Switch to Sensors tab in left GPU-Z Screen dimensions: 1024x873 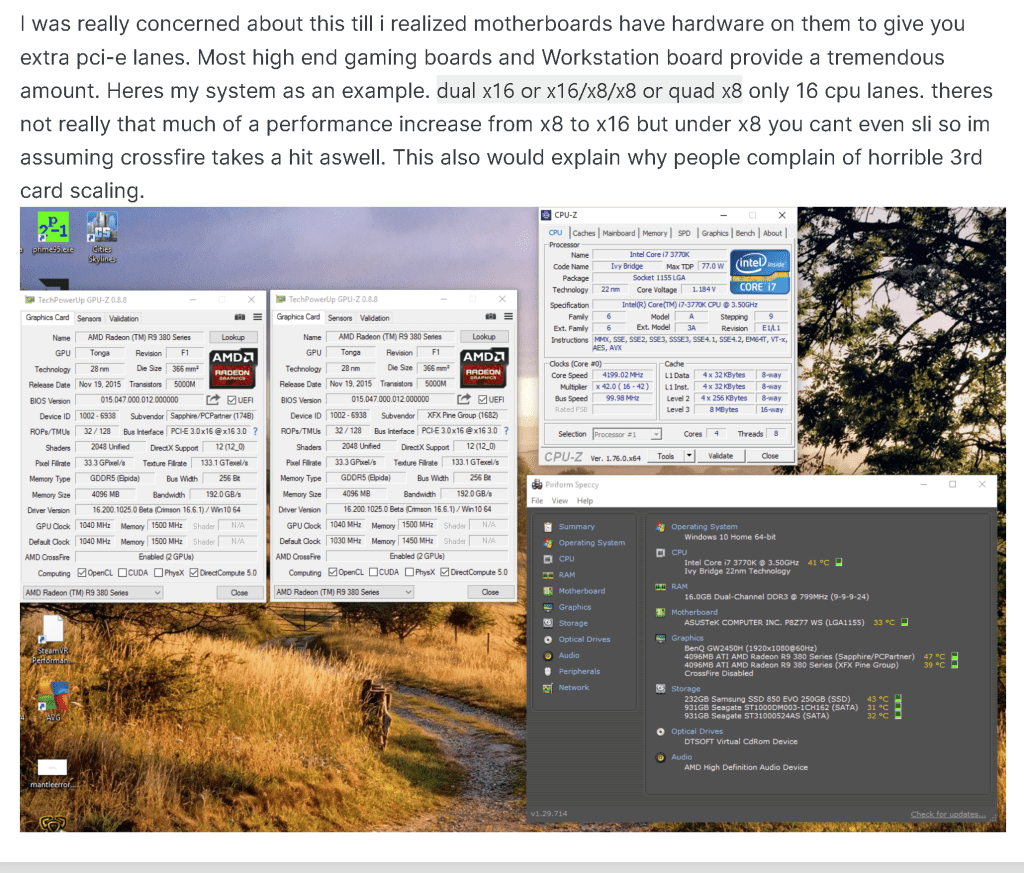click(x=89, y=319)
